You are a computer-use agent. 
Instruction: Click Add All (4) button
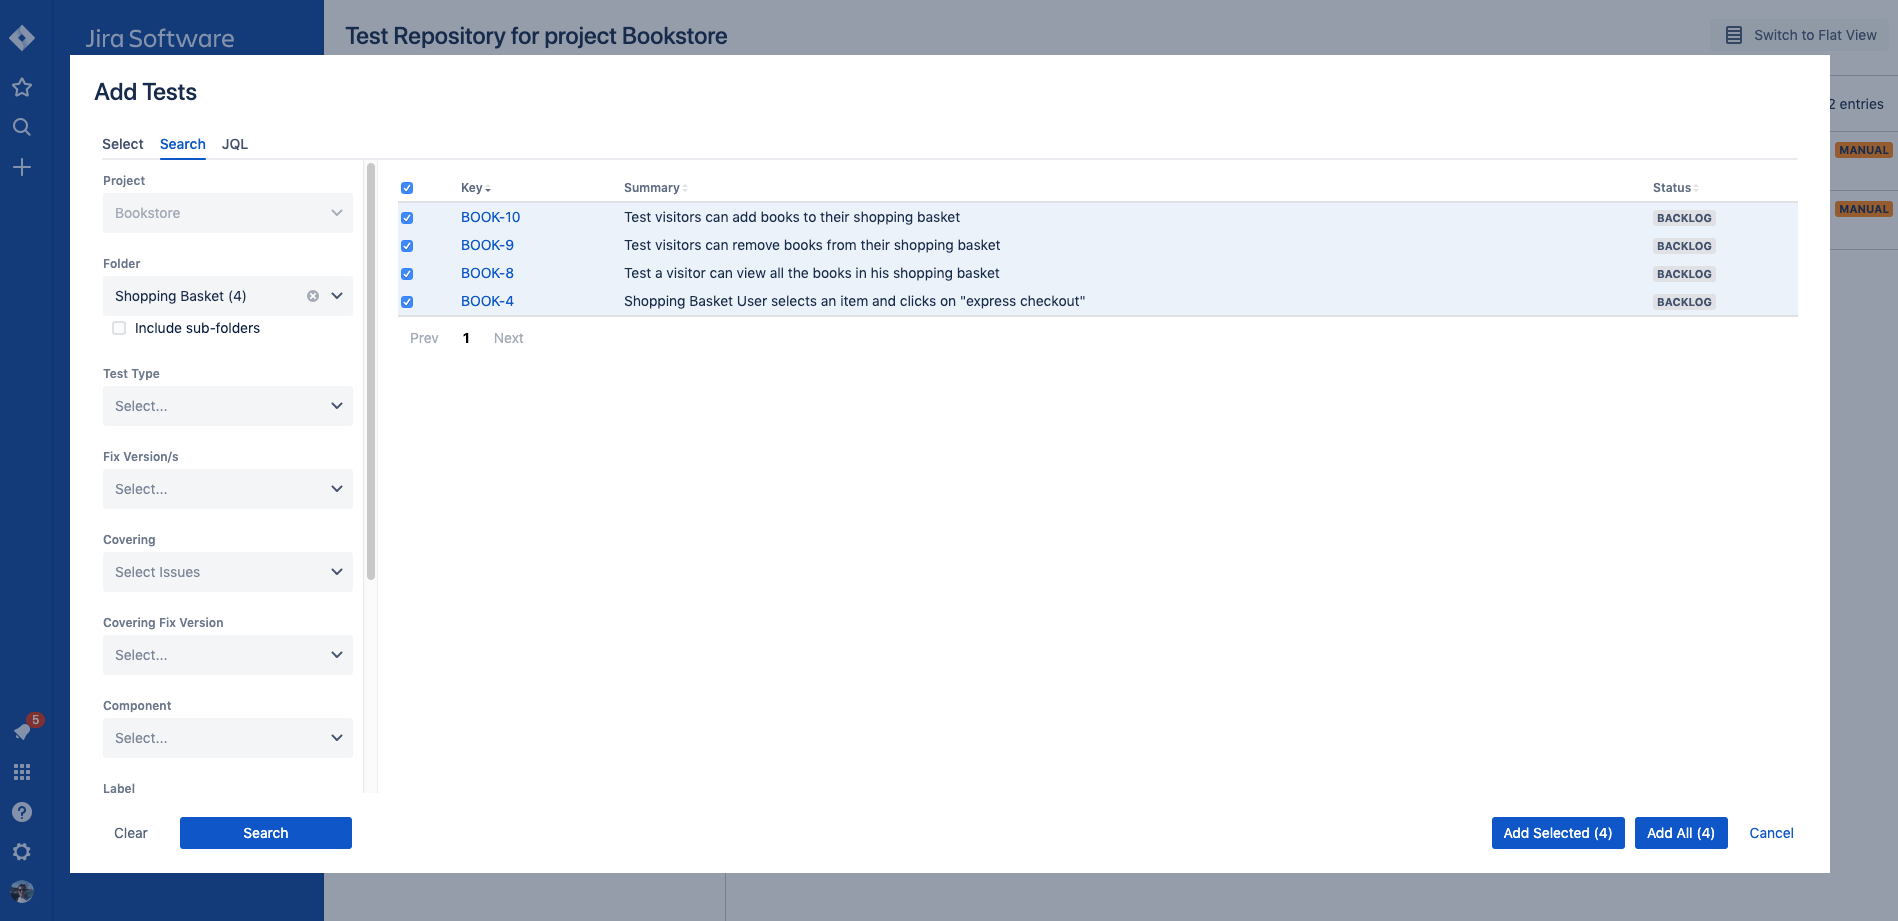coord(1681,833)
